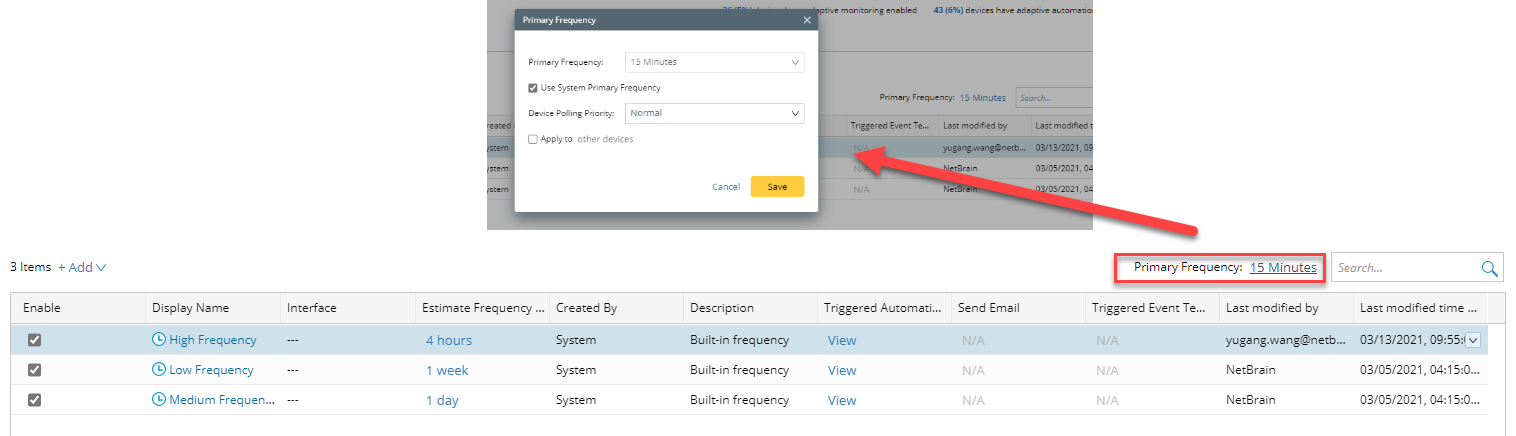Sort by Last modified by column

pyautogui.click(x=1272, y=308)
